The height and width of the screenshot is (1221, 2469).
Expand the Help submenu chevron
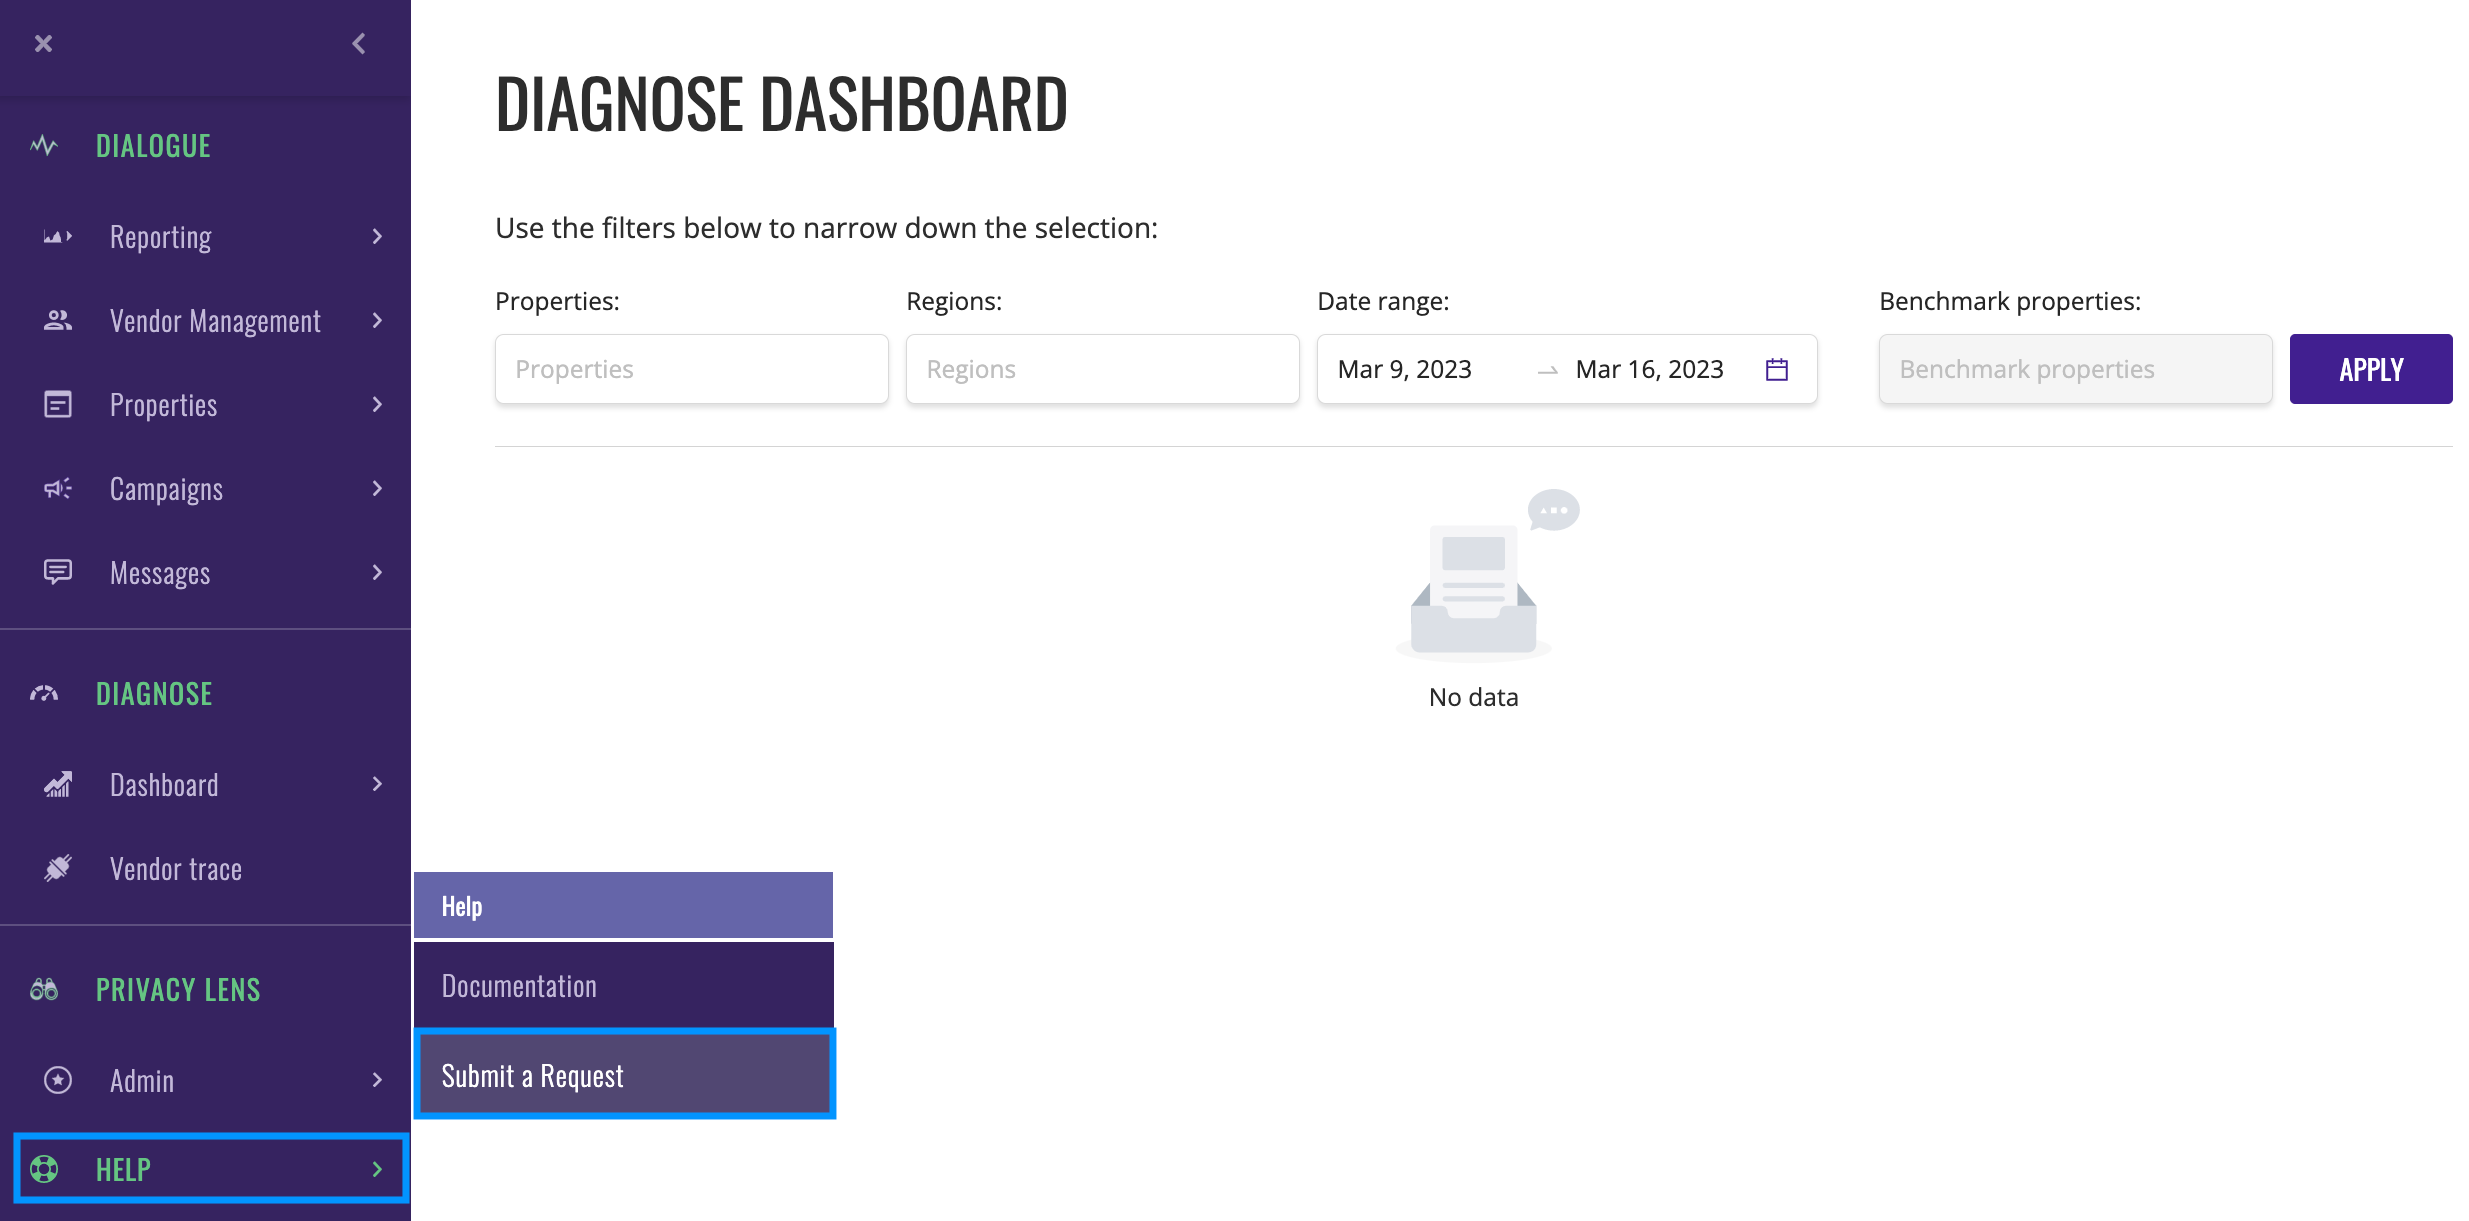(377, 1169)
